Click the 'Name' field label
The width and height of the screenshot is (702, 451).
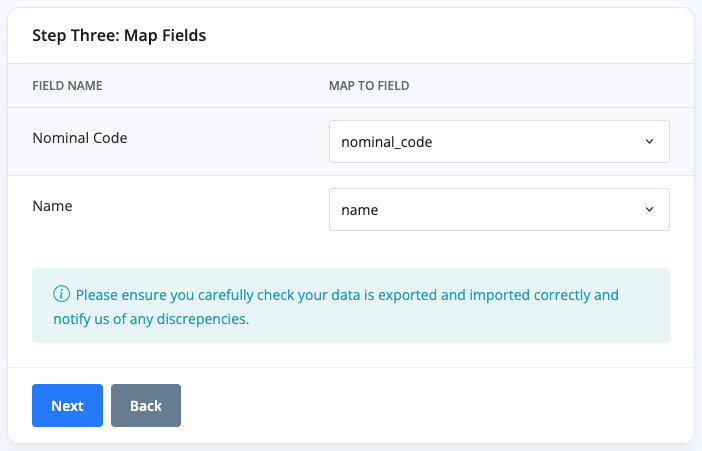click(52, 205)
